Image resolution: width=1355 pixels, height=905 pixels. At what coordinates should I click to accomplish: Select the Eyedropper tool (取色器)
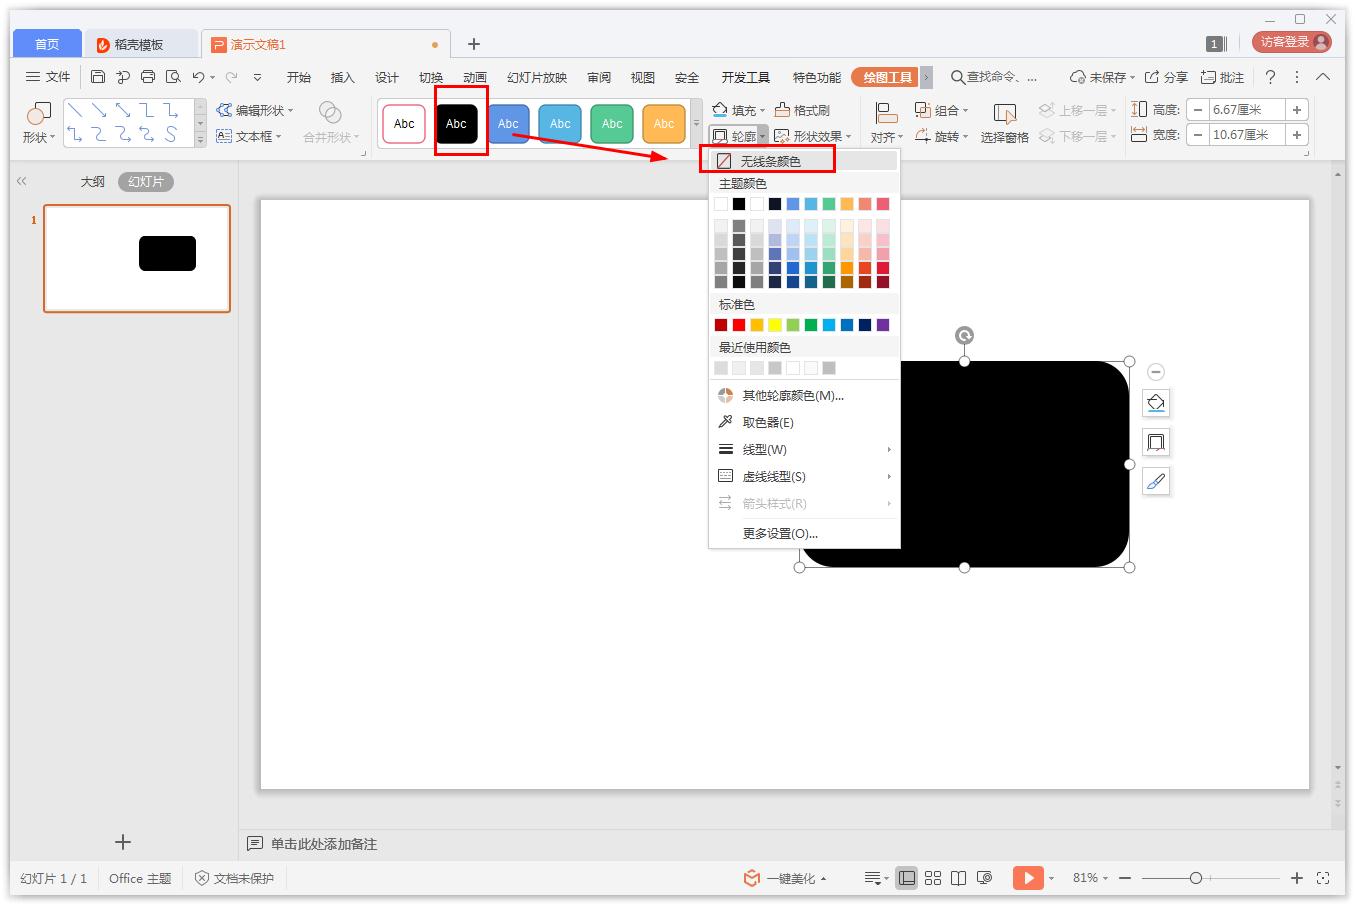point(767,422)
